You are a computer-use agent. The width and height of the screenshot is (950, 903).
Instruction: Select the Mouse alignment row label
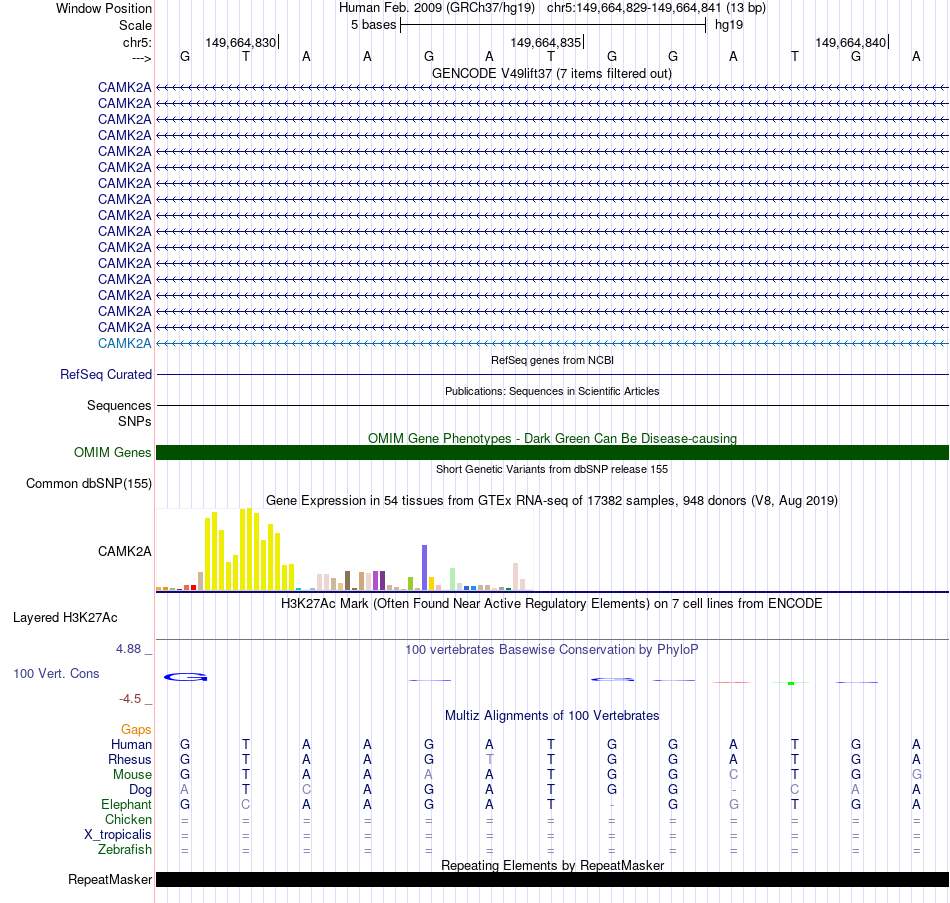(132, 775)
